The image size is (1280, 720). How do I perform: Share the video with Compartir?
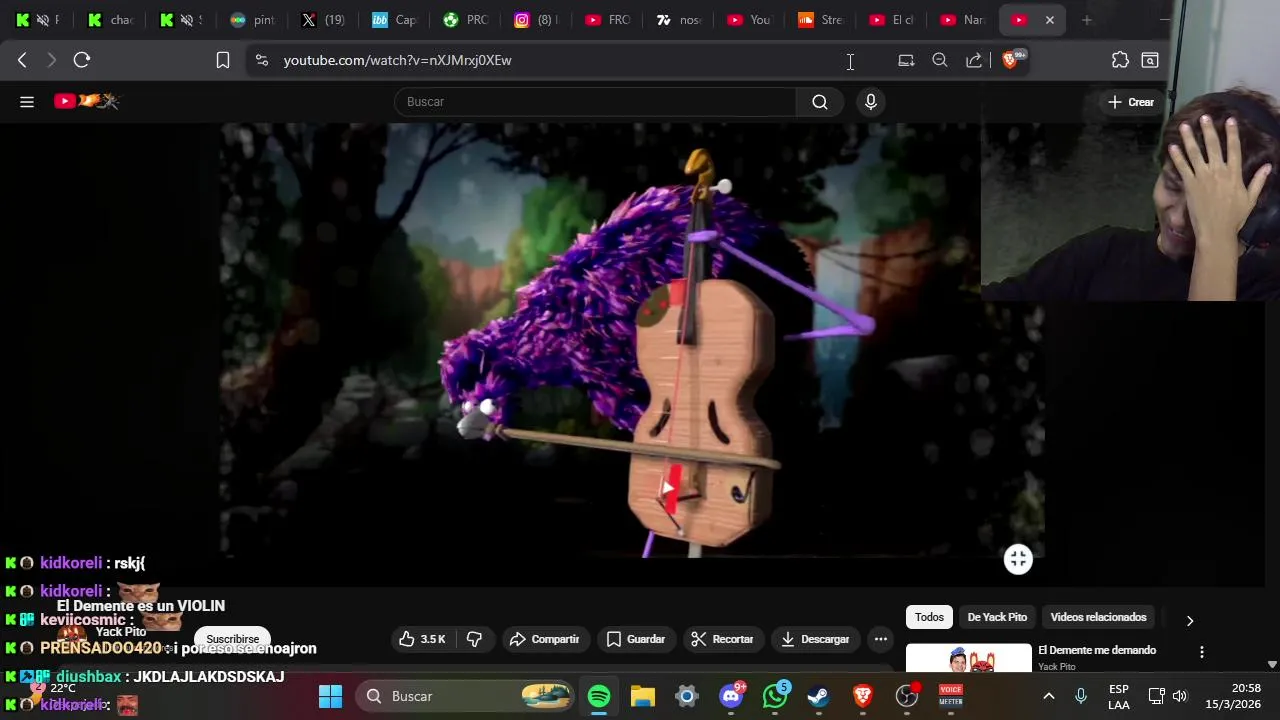(544, 639)
